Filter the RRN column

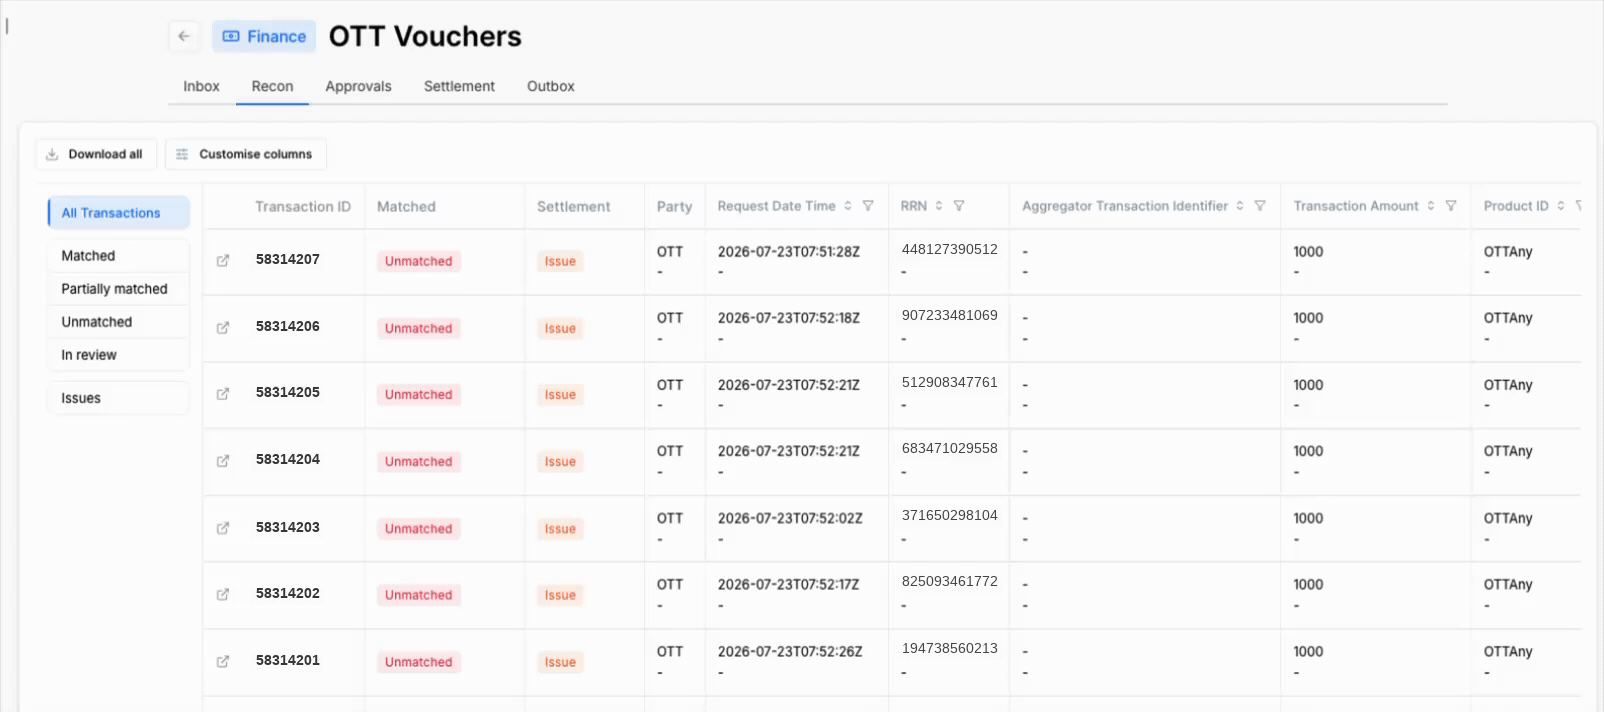(959, 206)
